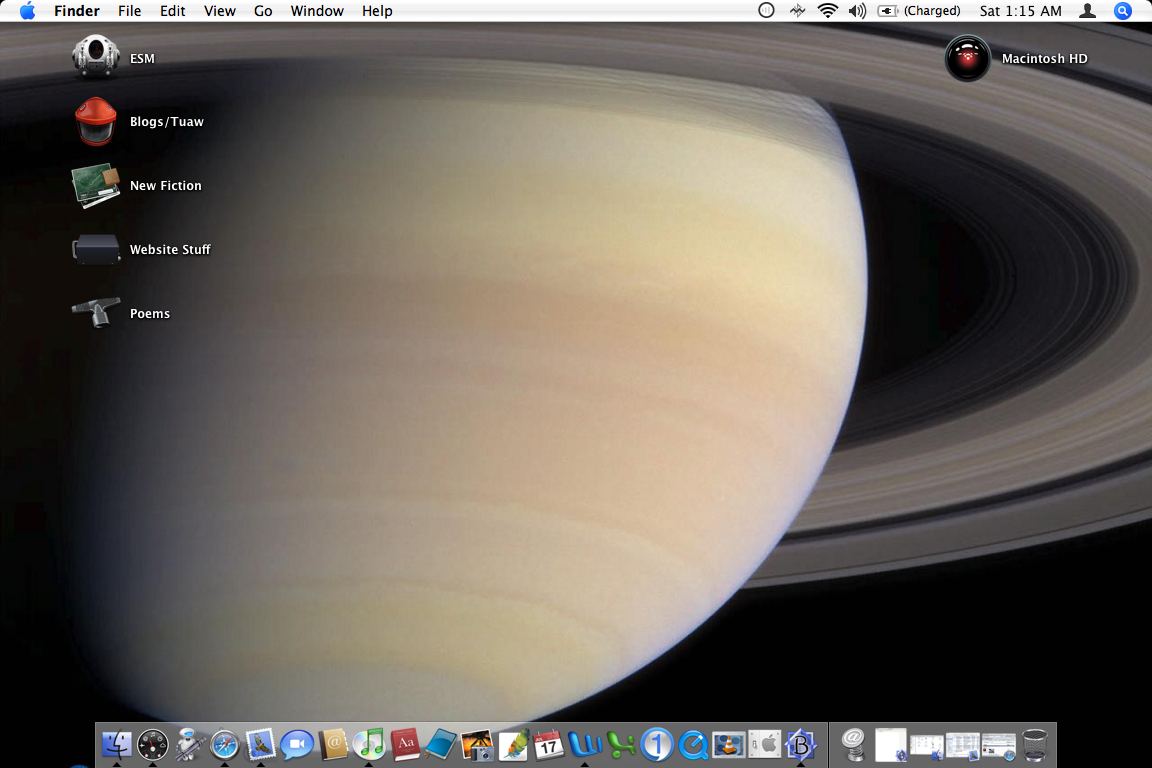This screenshot has height=768, width=1152.
Task: Click the Sat 1:15 AM clock
Action: click(1020, 11)
